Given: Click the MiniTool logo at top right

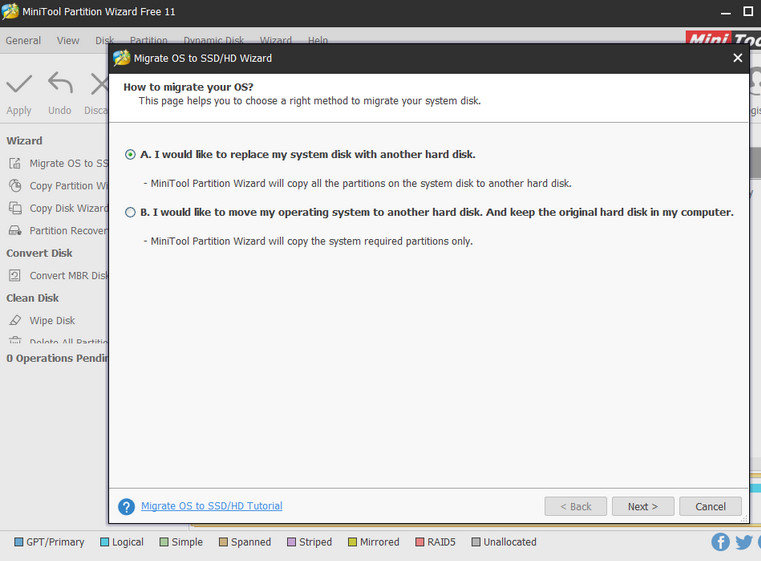Looking at the screenshot, I should coord(723,38).
